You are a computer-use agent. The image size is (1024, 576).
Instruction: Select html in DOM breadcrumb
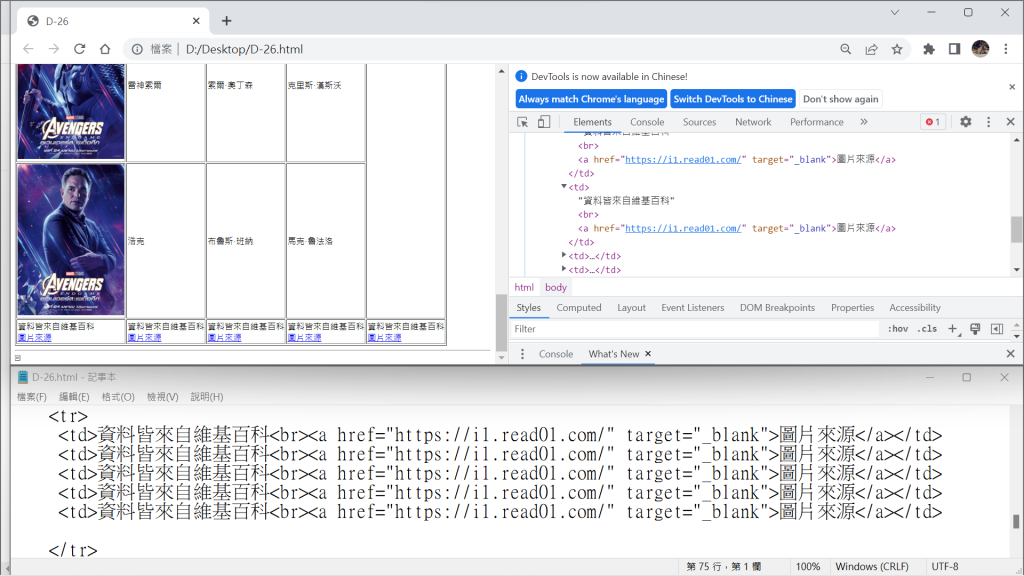(x=524, y=287)
